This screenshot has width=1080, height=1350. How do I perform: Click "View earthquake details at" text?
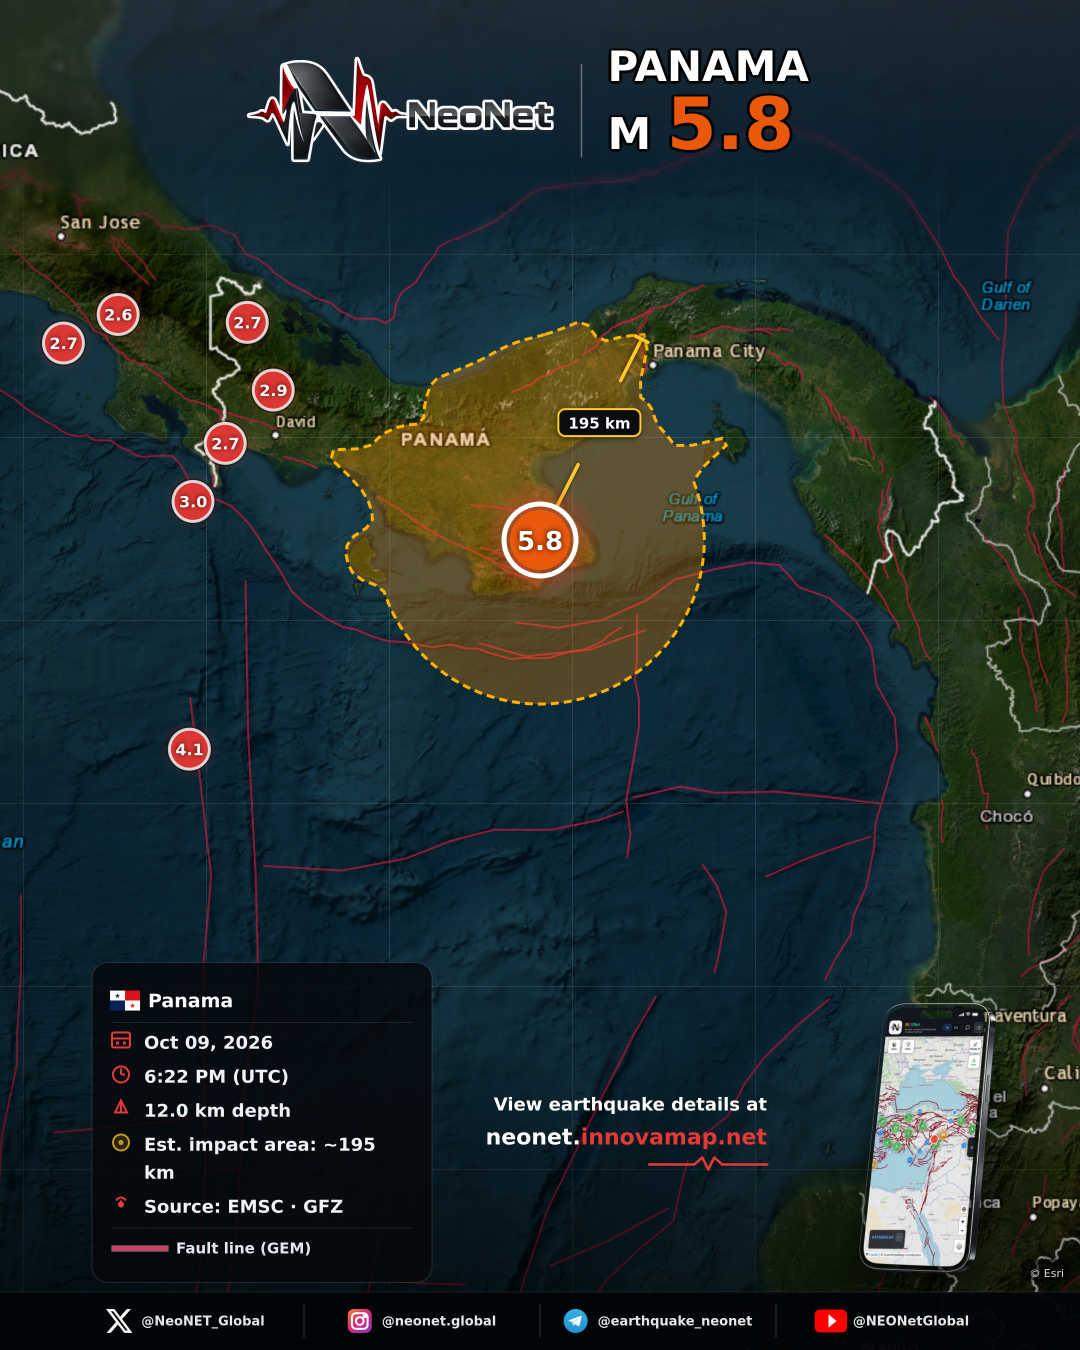tap(630, 1104)
